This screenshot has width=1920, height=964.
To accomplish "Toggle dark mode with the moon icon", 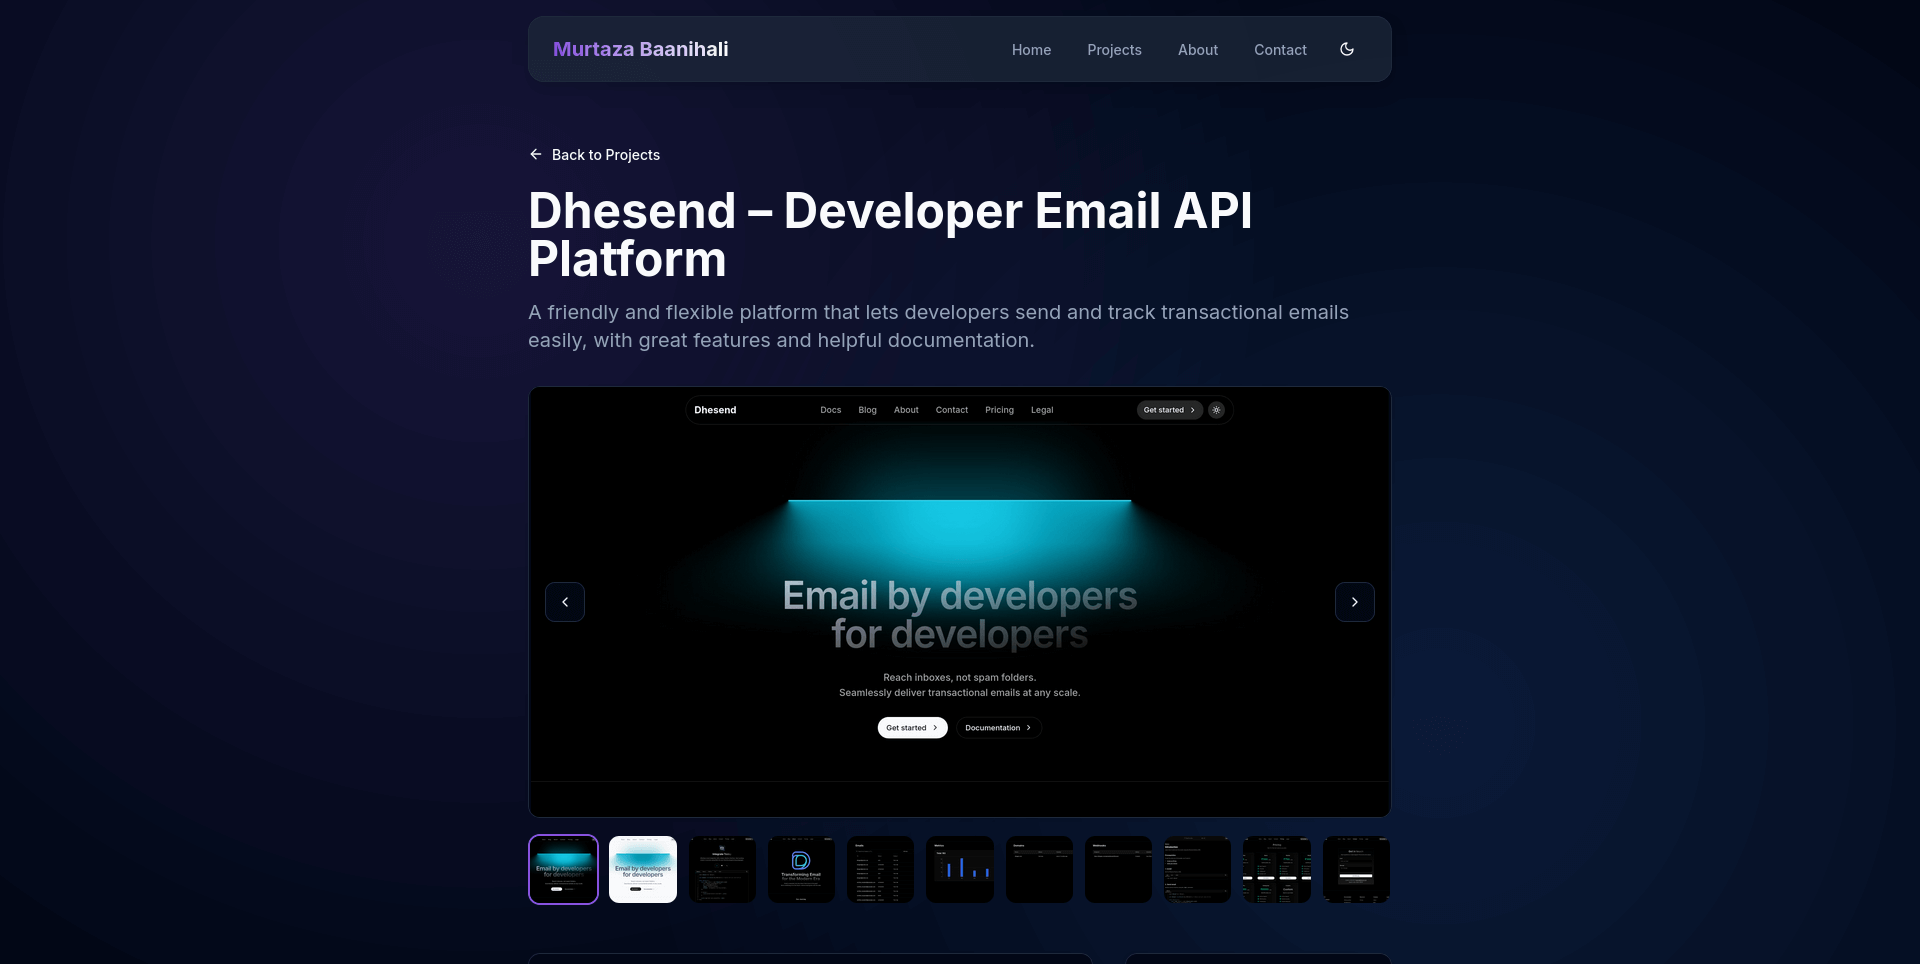I will 1347,49.
